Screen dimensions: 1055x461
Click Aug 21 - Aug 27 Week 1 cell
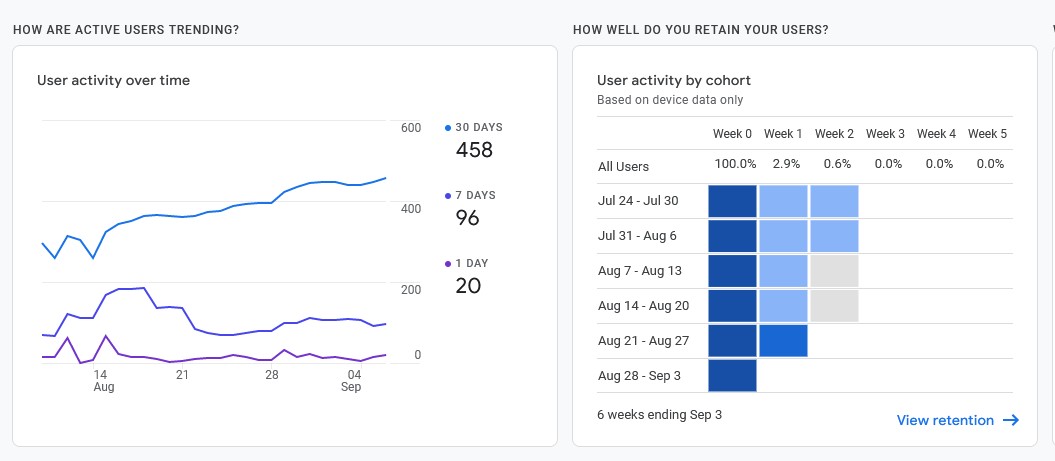click(783, 341)
